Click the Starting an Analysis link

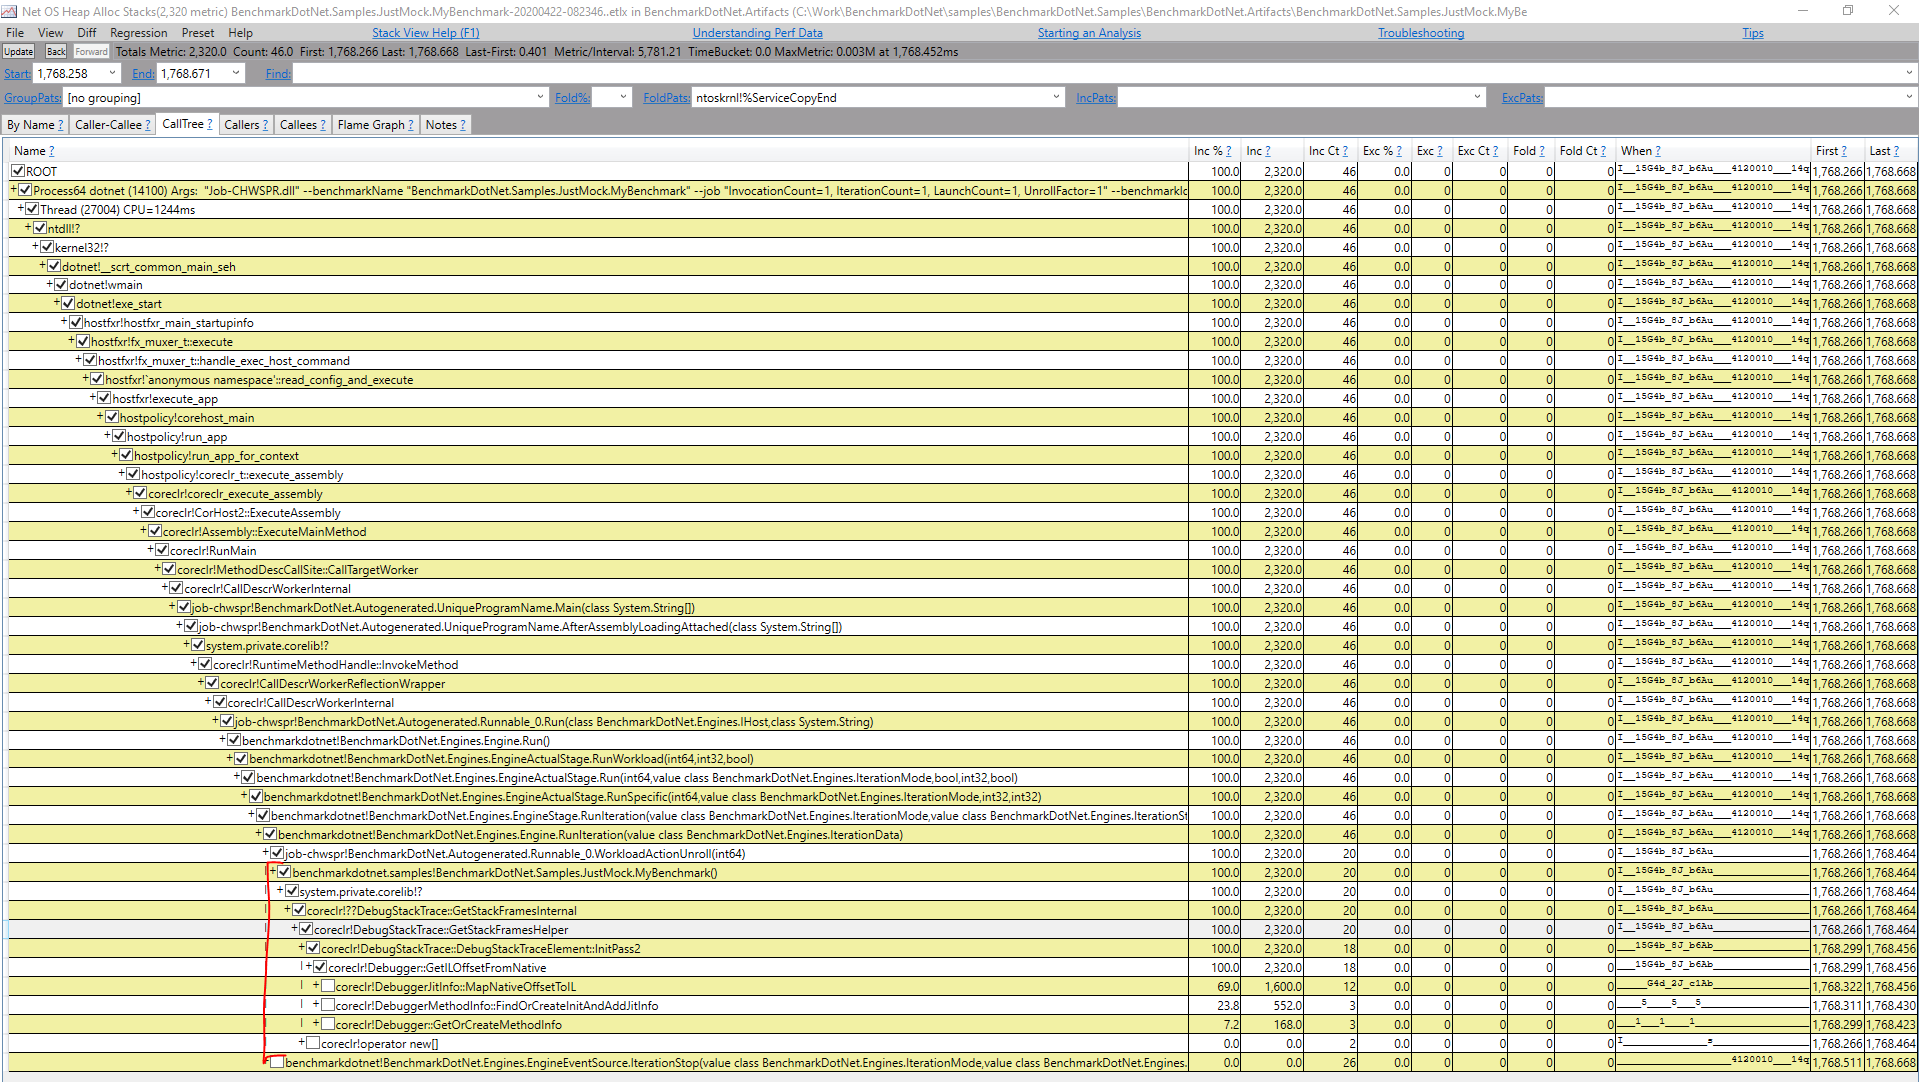click(1088, 32)
